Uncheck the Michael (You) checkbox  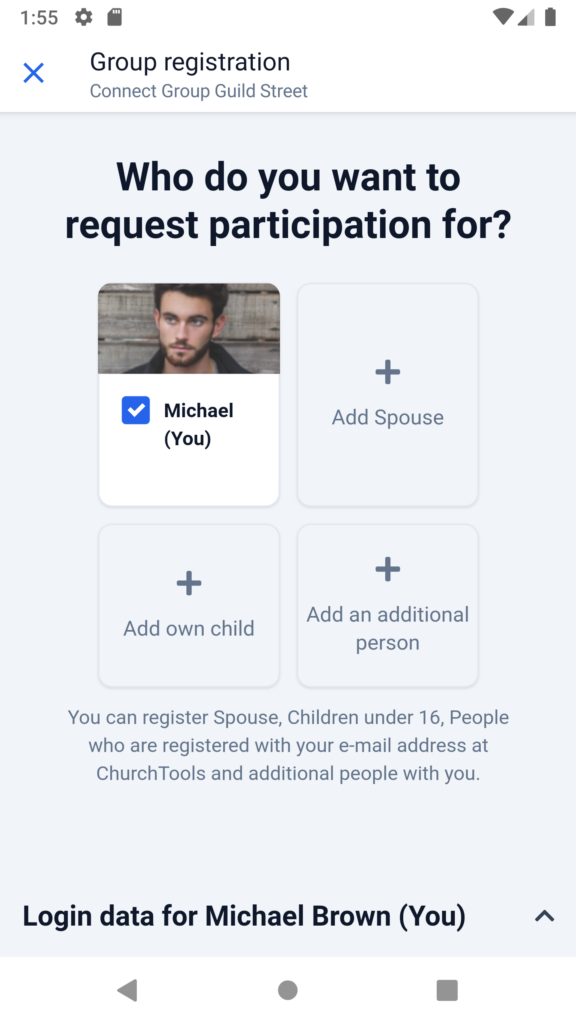(136, 410)
